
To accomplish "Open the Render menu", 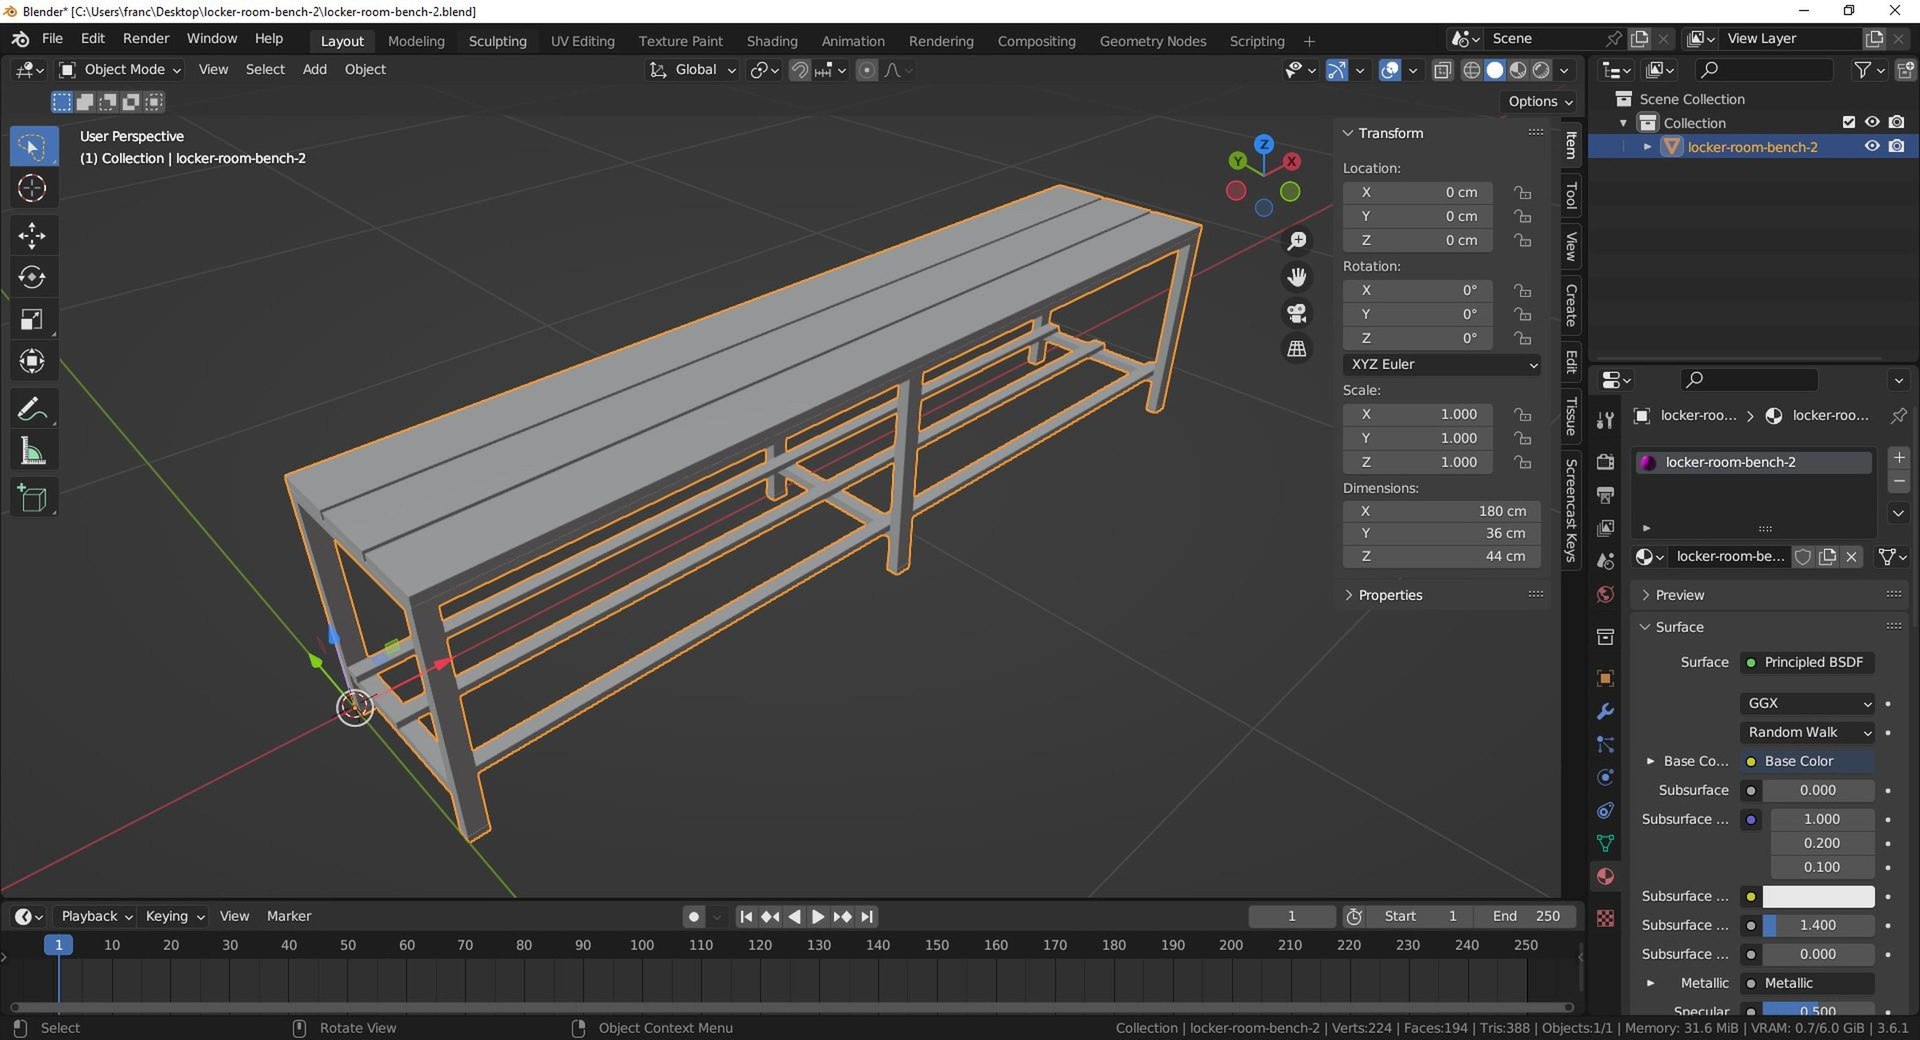I will pyautogui.click(x=146, y=38).
